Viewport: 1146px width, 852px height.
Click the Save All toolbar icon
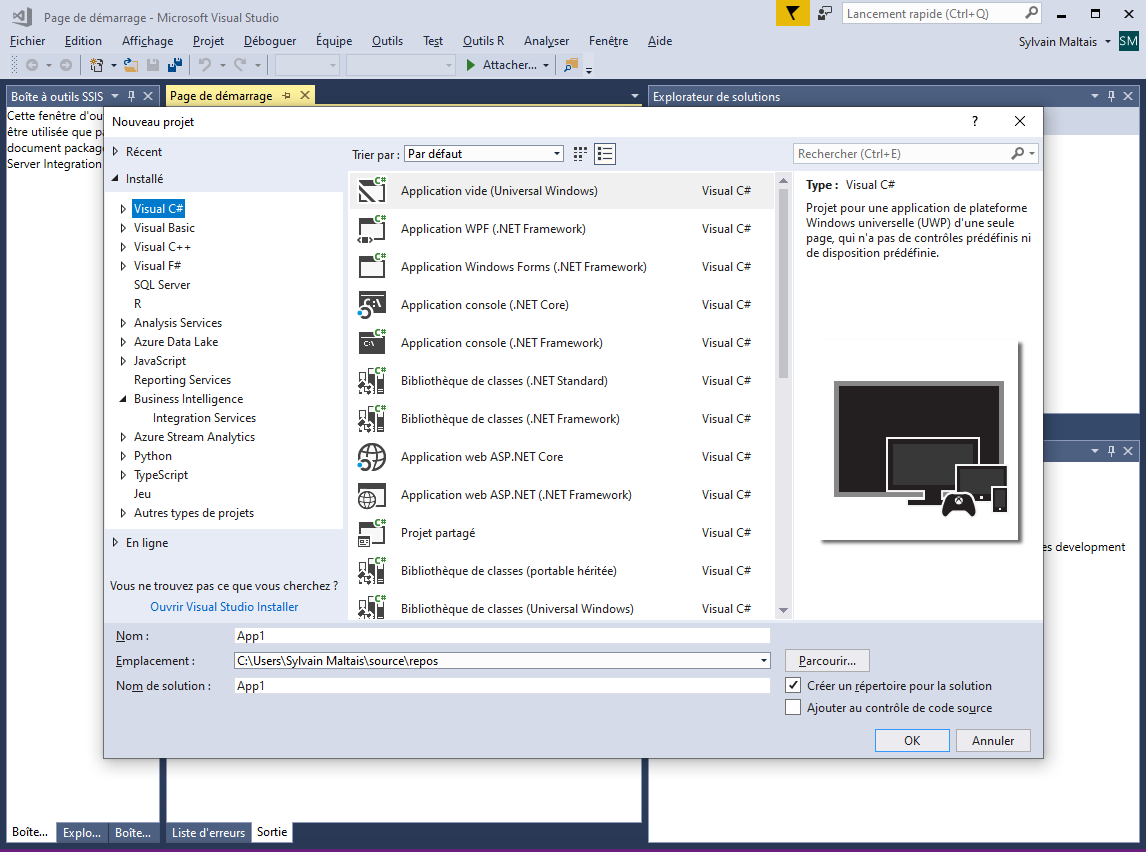click(x=175, y=65)
